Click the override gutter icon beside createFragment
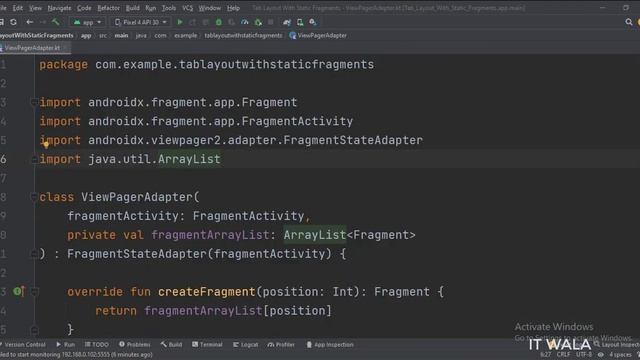Screen dimensions: 640x360 18,291
